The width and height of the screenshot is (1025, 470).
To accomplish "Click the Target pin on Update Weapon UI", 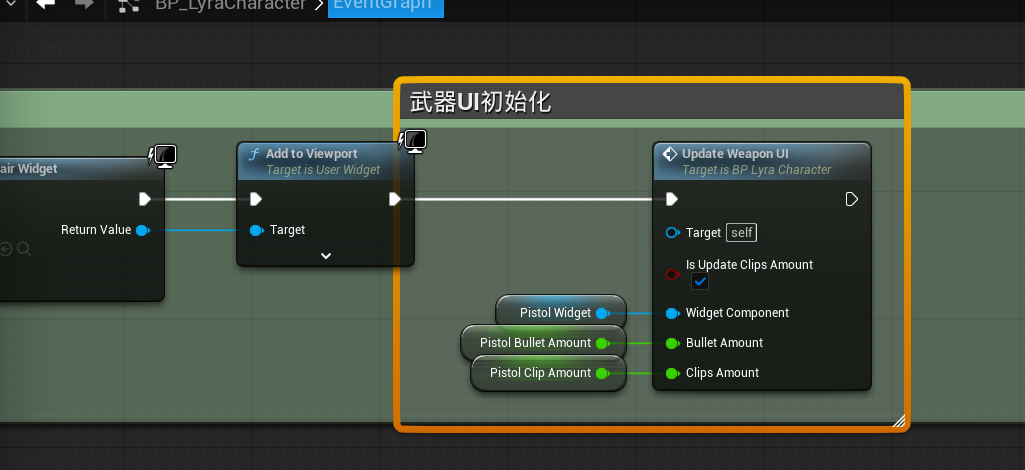I will (672, 233).
